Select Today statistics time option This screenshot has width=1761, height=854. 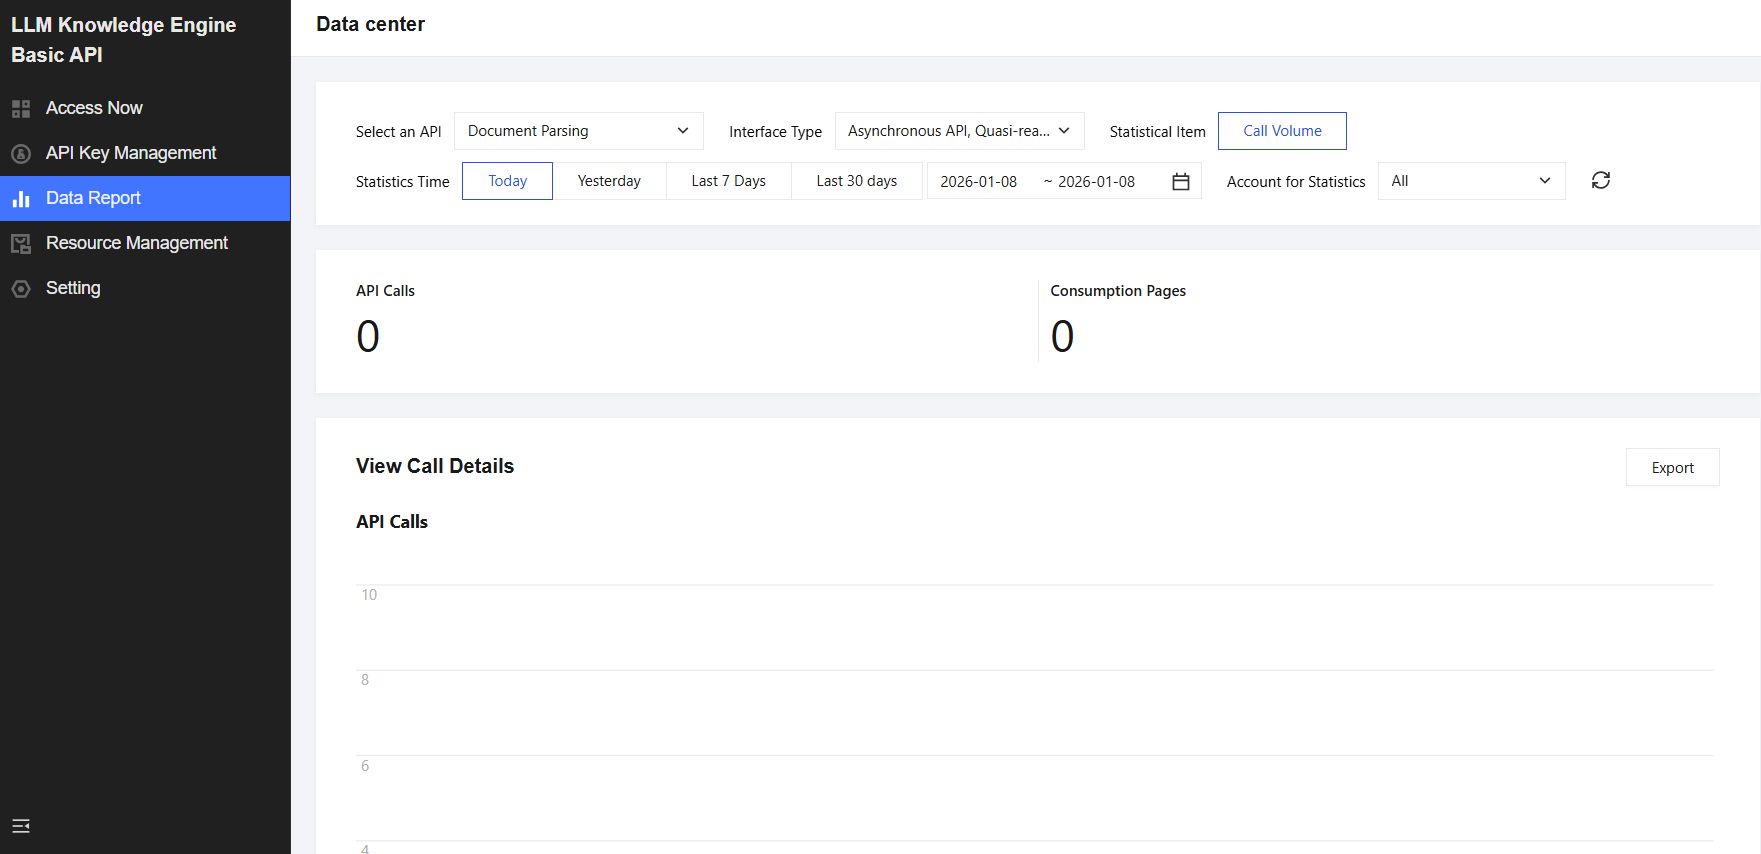(x=507, y=181)
